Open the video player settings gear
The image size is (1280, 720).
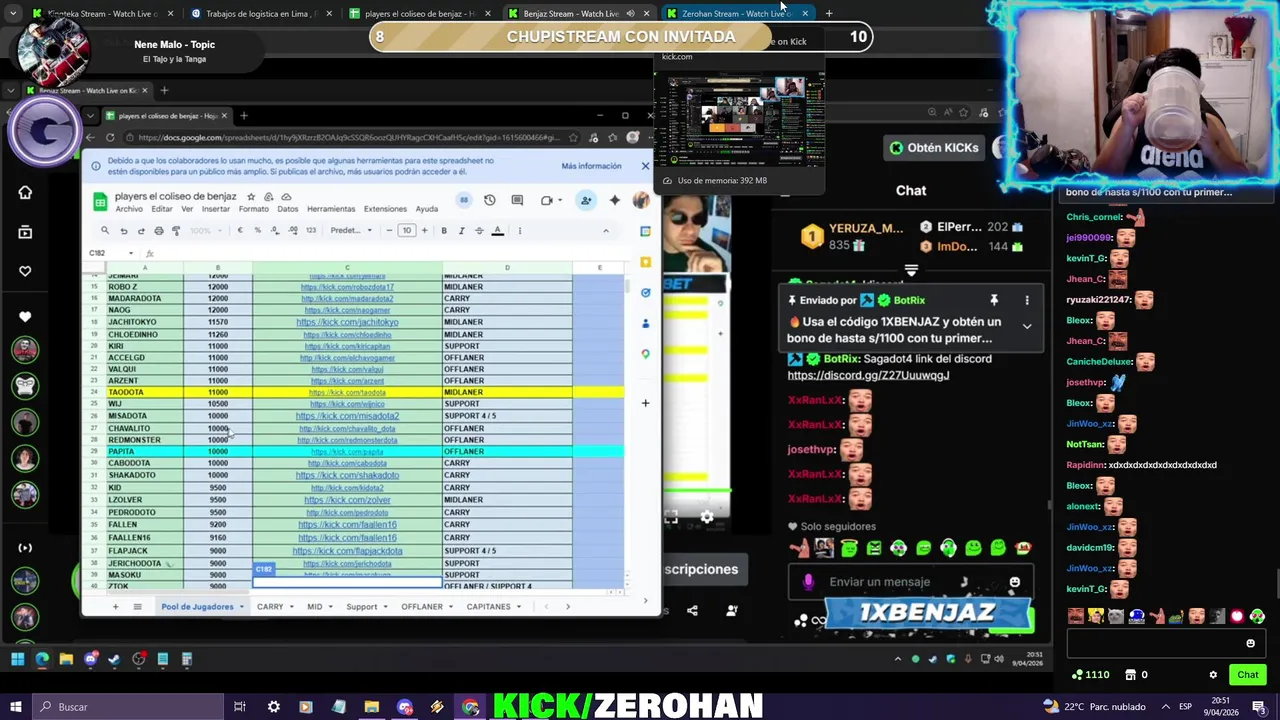click(x=707, y=517)
